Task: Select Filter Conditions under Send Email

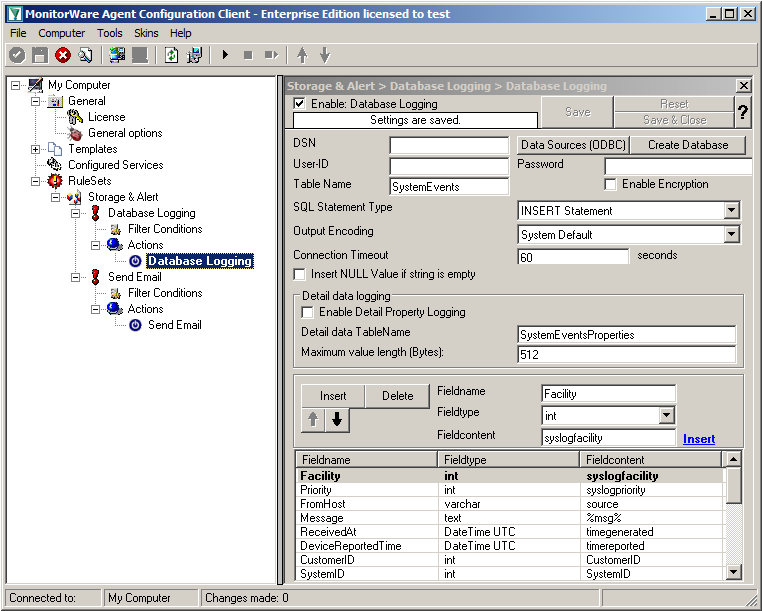Action: pos(165,293)
